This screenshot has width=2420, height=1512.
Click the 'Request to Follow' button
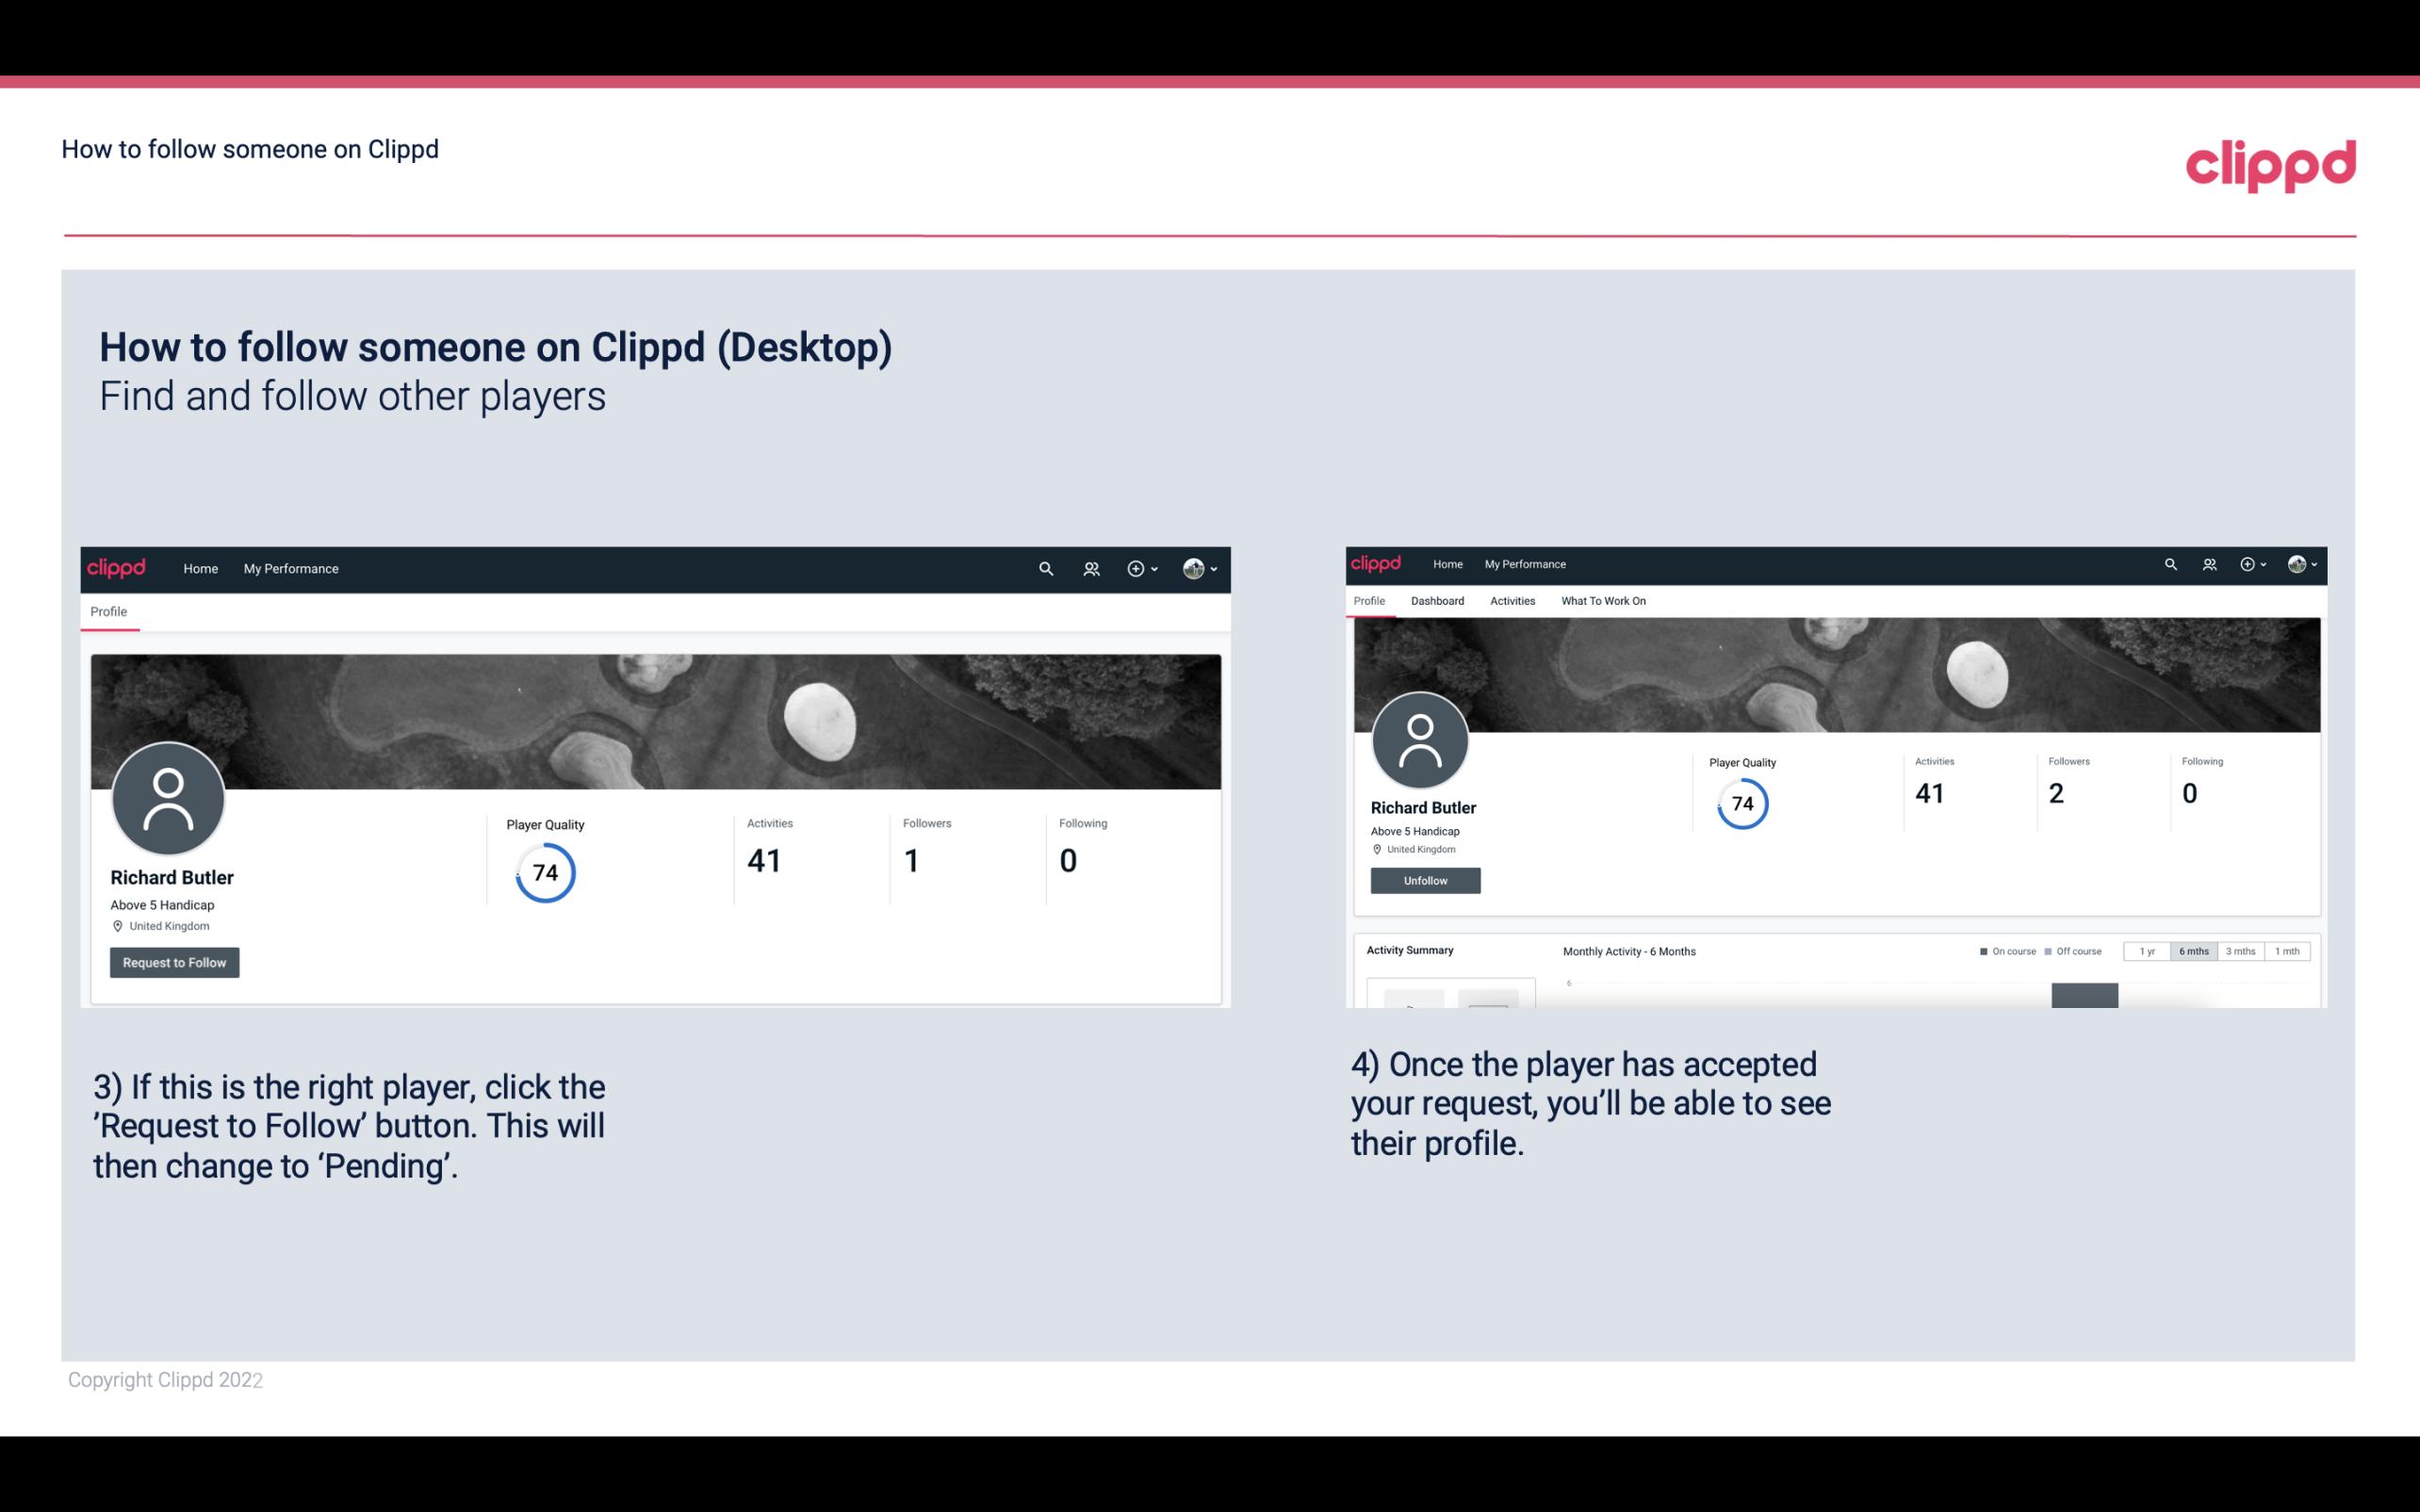(x=174, y=962)
